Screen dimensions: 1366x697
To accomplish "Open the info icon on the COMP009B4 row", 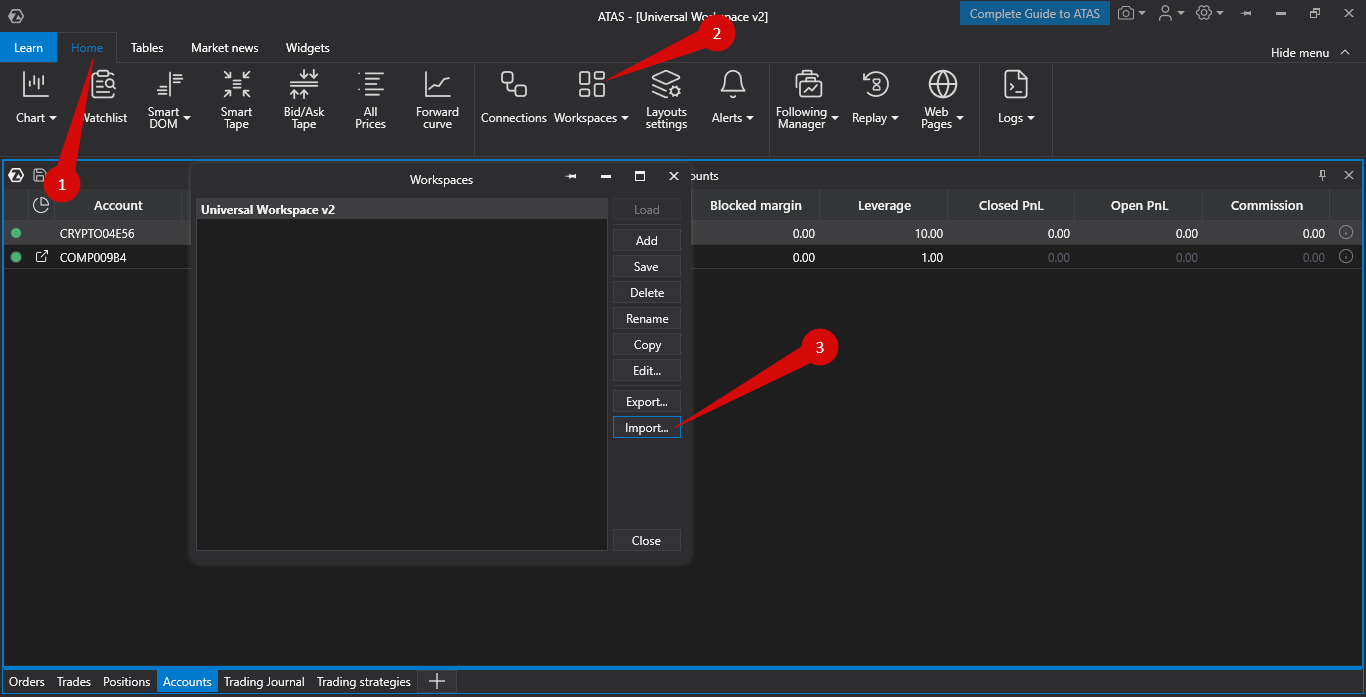I will pos(1346,257).
